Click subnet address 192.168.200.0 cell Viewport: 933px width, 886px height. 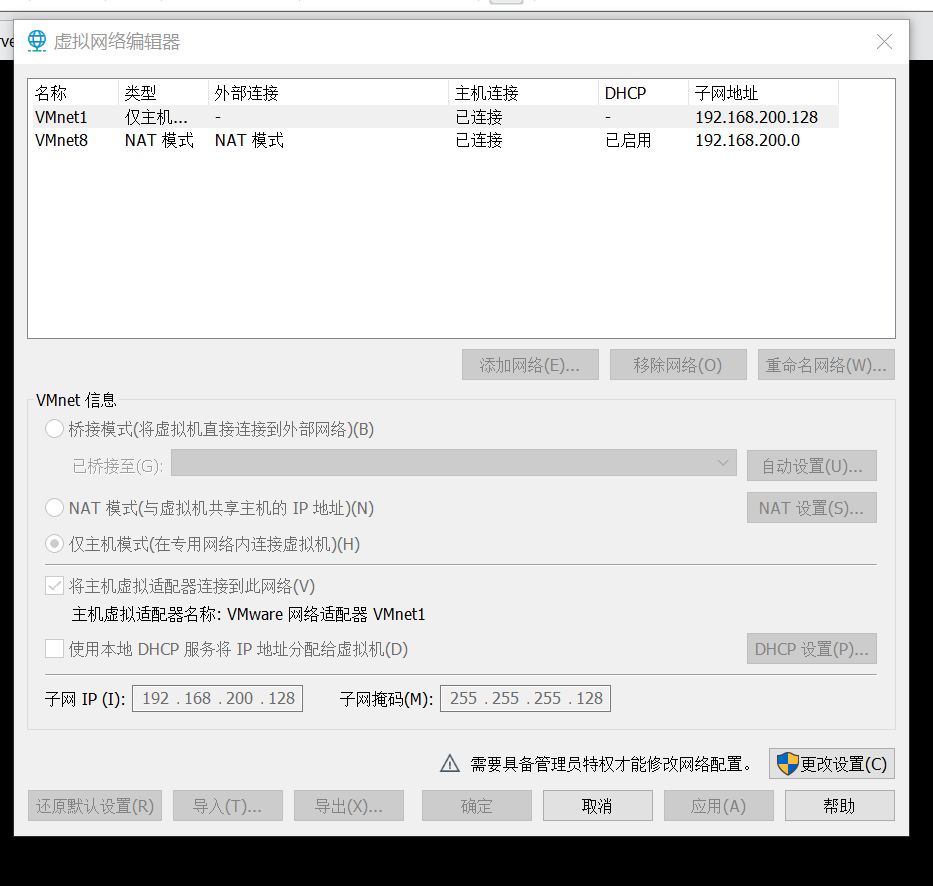tap(747, 140)
